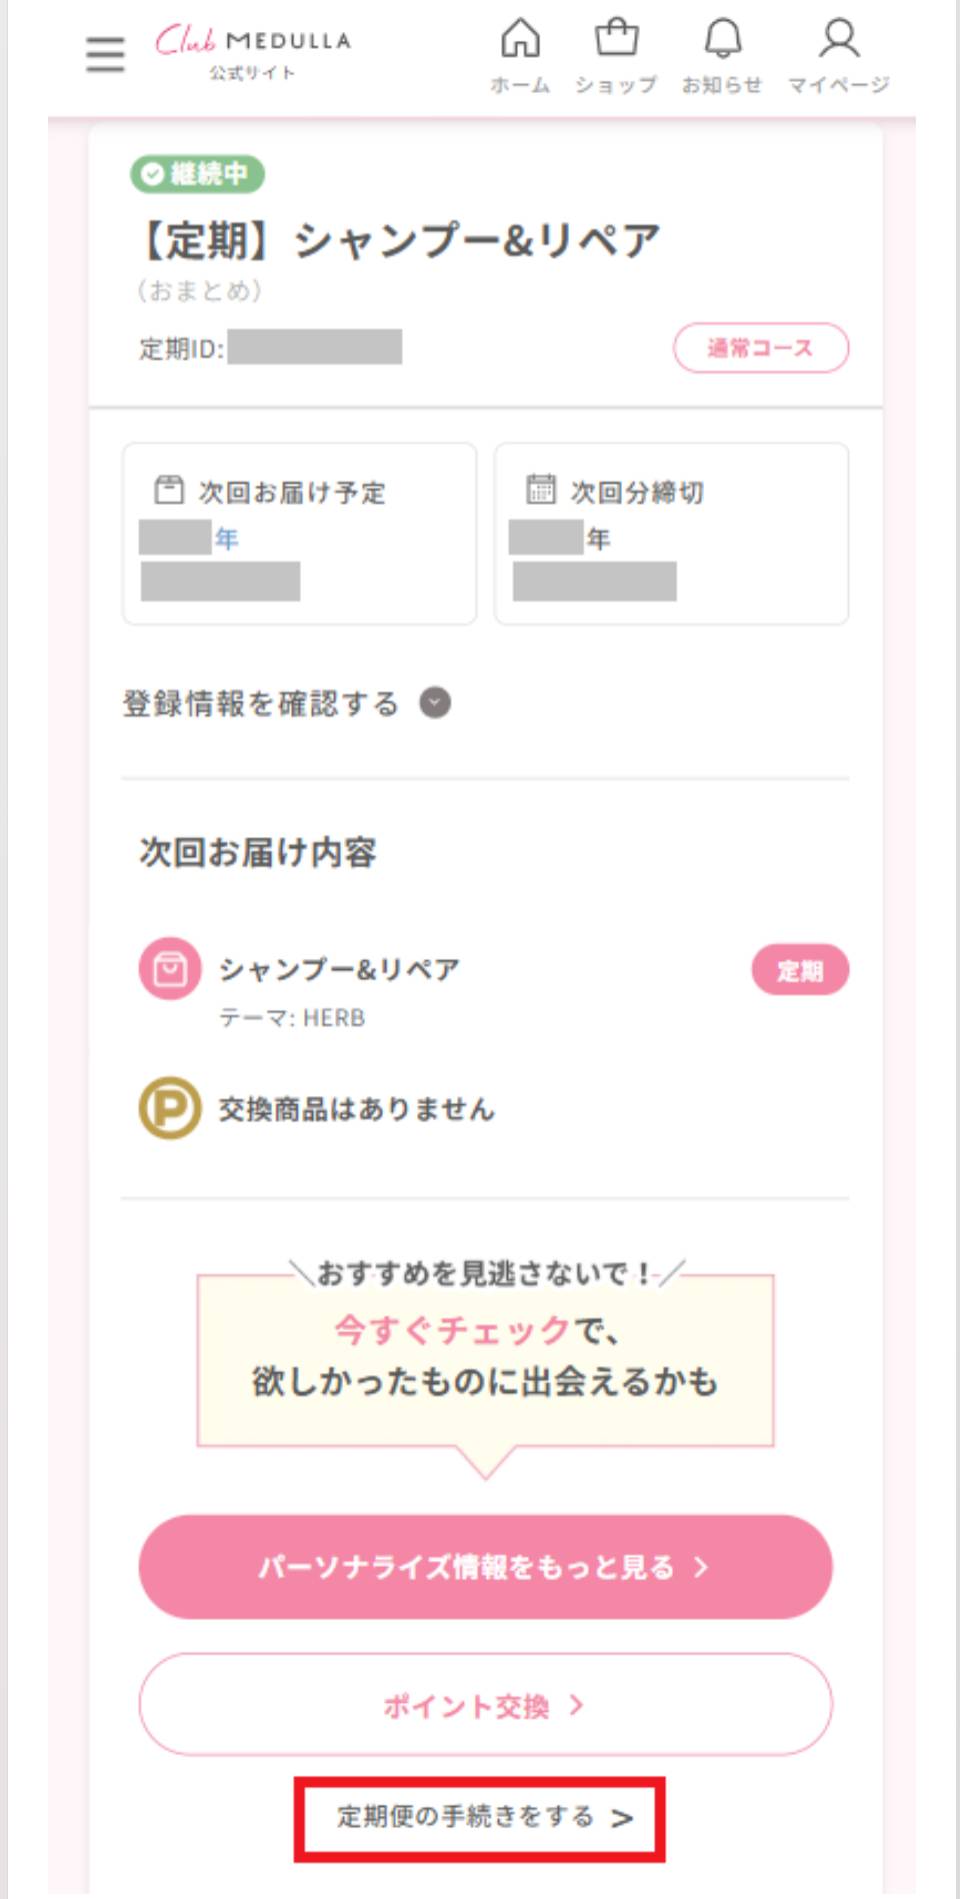Expand 登録情報を確認する with the chevron
960x1899 pixels.
[432, 704]
